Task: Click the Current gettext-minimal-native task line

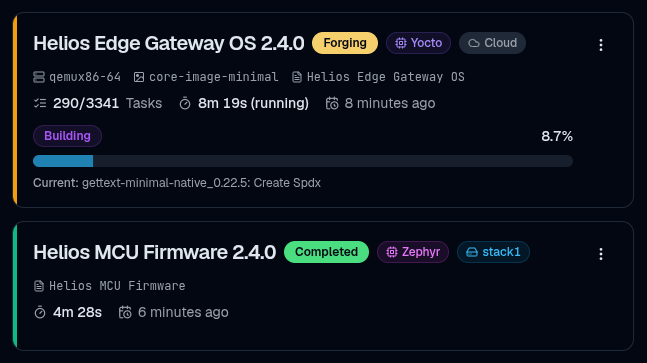Action: click(x=177, y=183)
